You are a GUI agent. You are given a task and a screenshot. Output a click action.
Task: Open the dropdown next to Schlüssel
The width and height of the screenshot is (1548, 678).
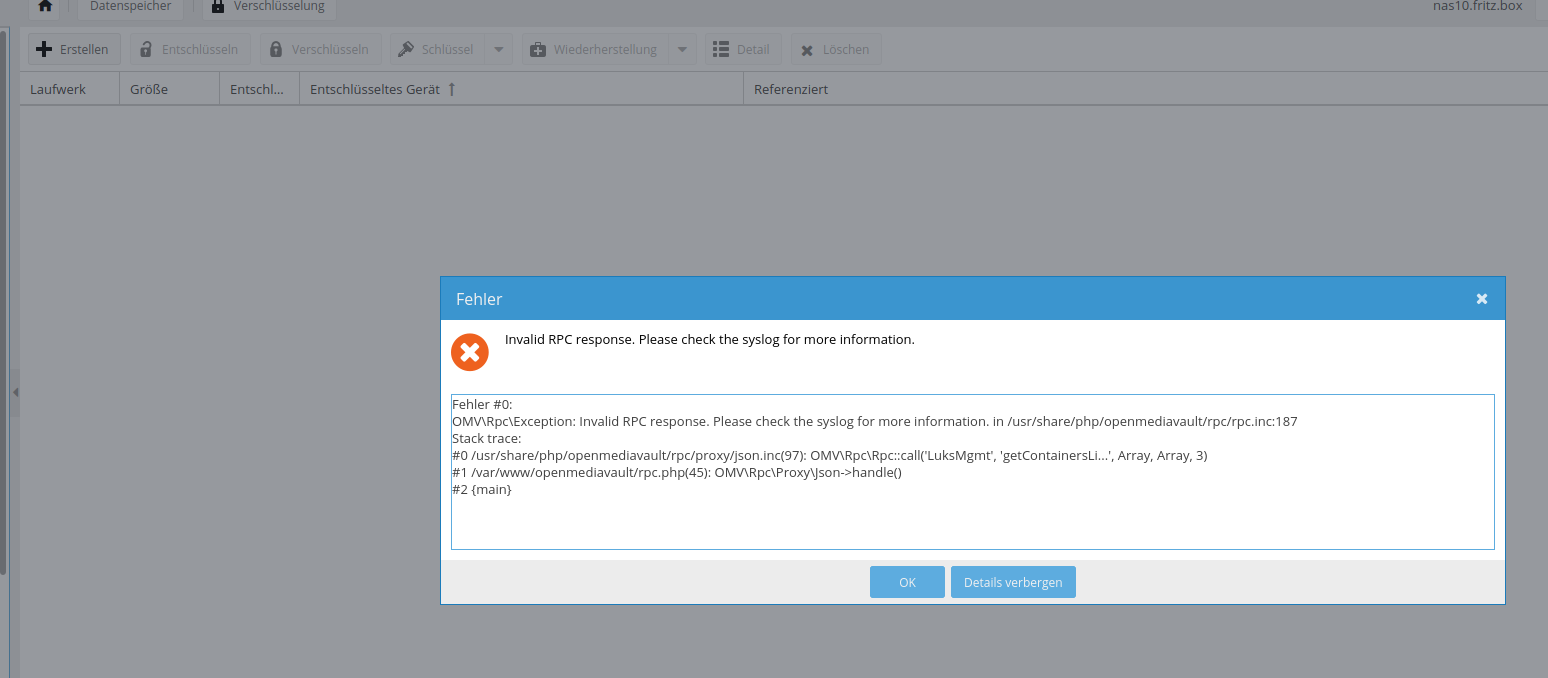pos(498,48)
